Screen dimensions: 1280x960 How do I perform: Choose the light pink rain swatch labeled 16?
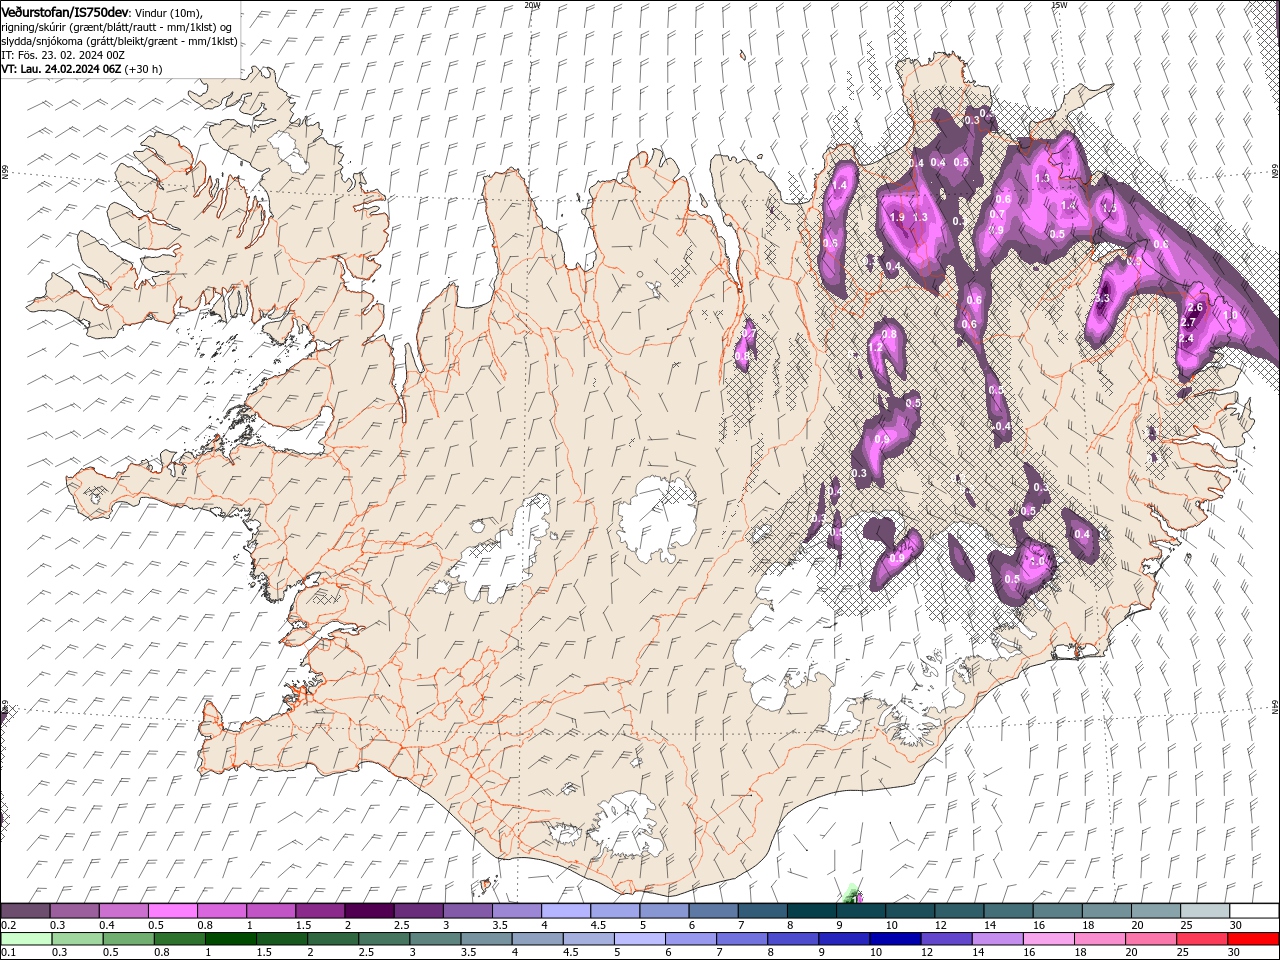1048,939
